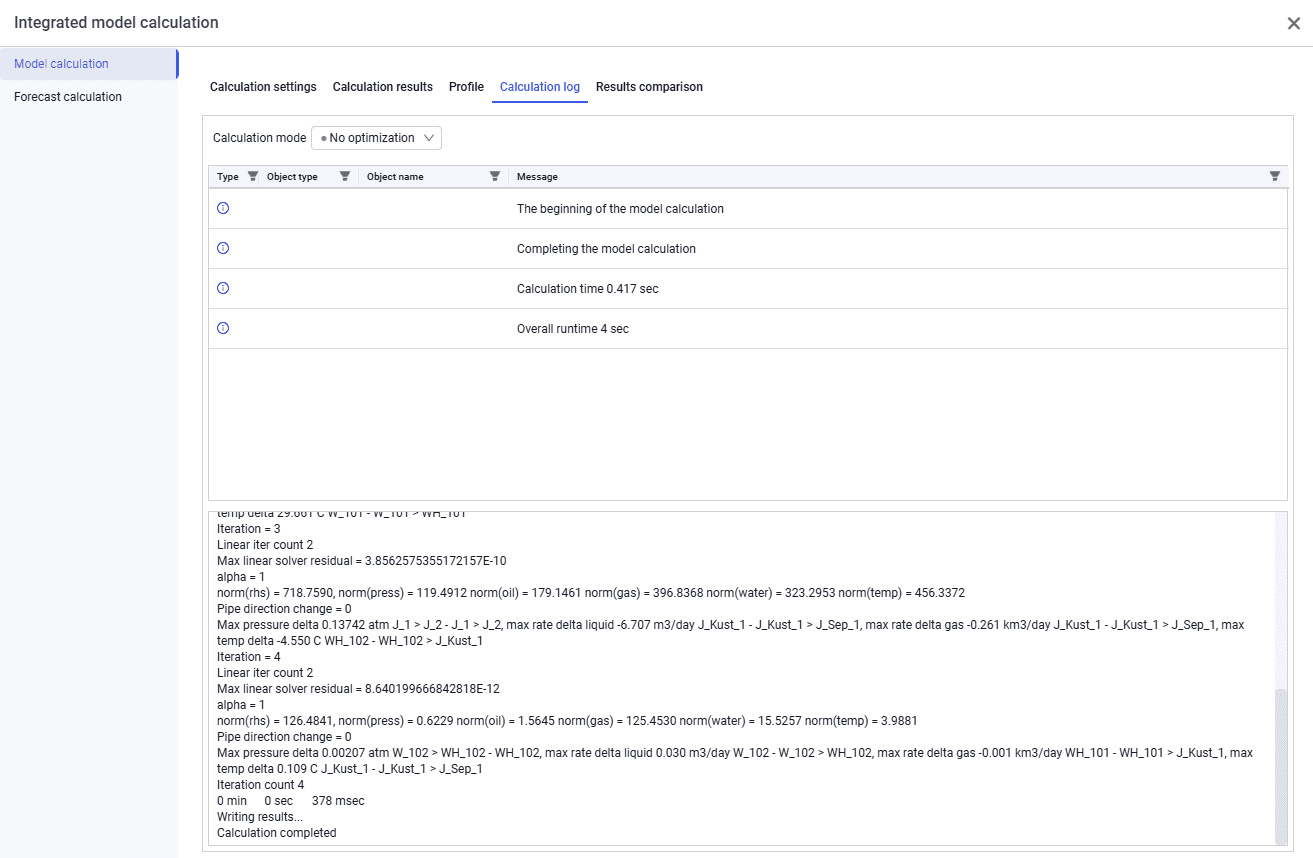Select the 'Calculation time 0.417 sec' message
Image resolution: width=1313 pixels, height=858 pixels.
click(x=587, y=289)
